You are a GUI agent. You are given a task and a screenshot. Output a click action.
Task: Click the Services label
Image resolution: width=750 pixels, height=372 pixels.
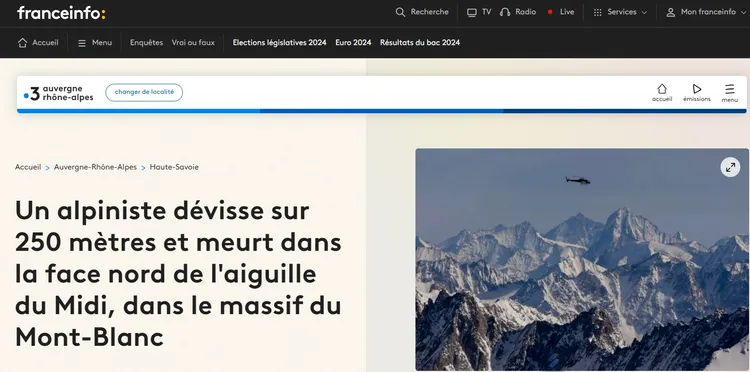[622, 12]
